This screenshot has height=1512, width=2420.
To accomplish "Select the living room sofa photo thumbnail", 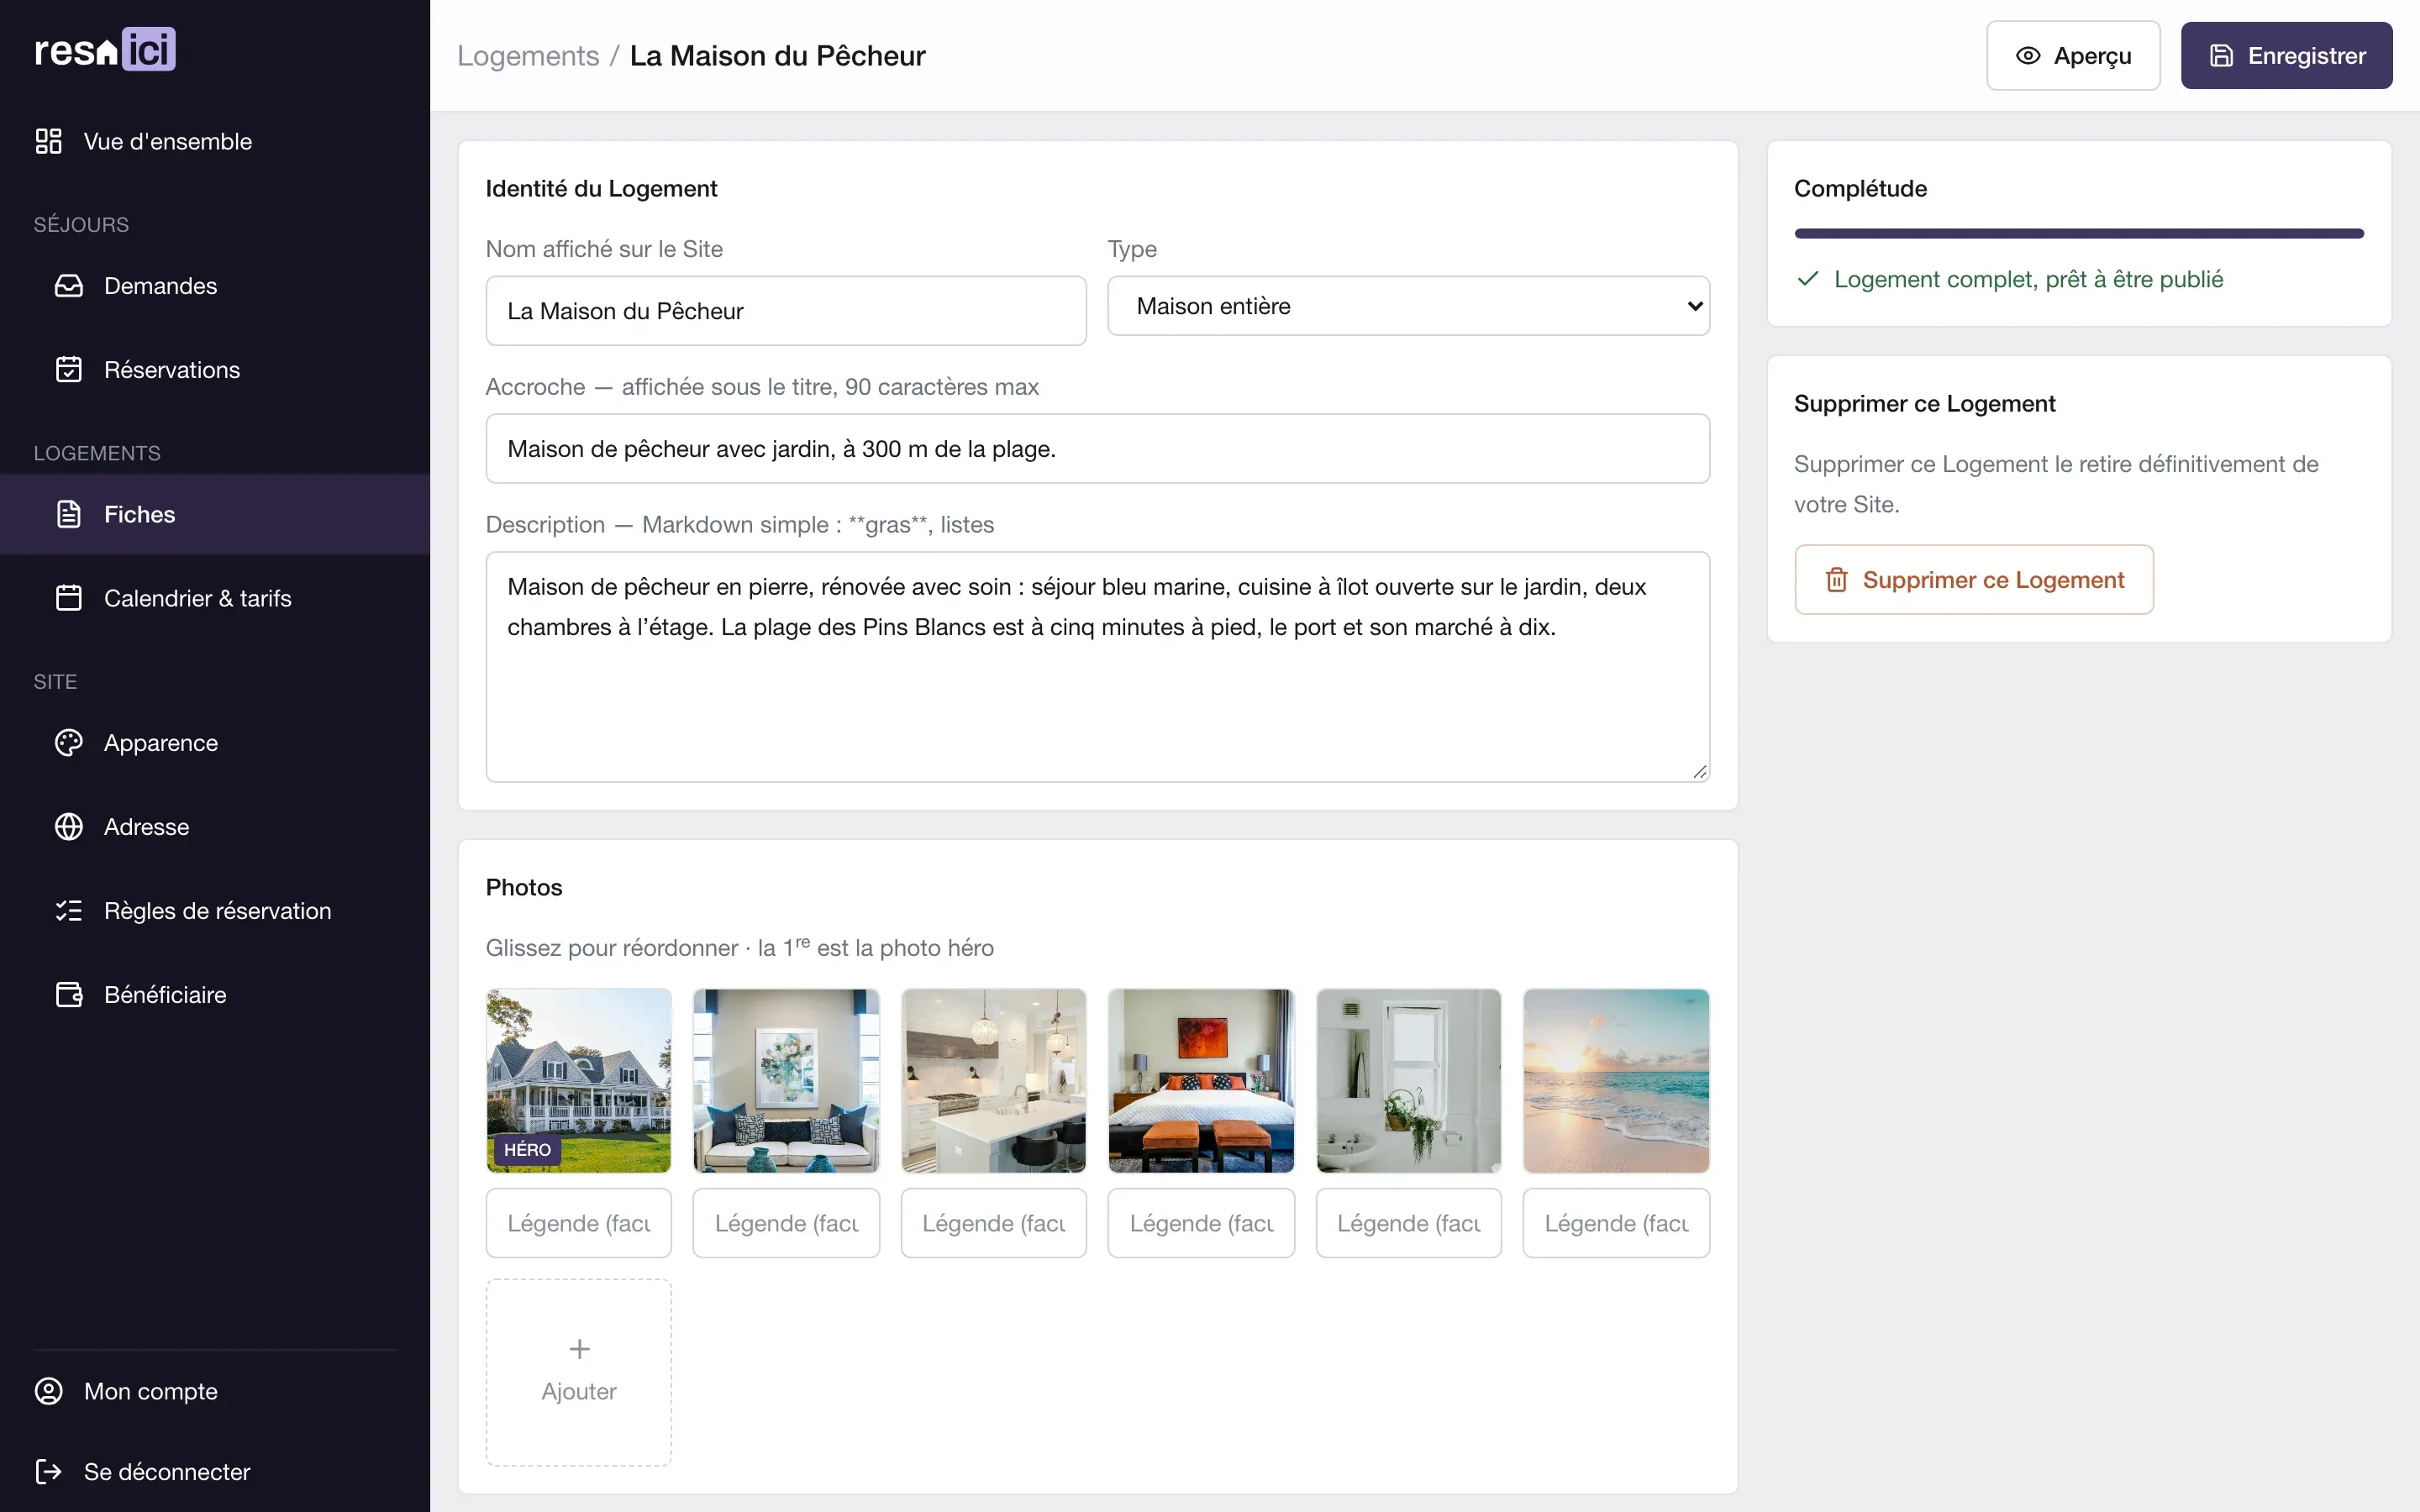I will (x=786, y=1081).
